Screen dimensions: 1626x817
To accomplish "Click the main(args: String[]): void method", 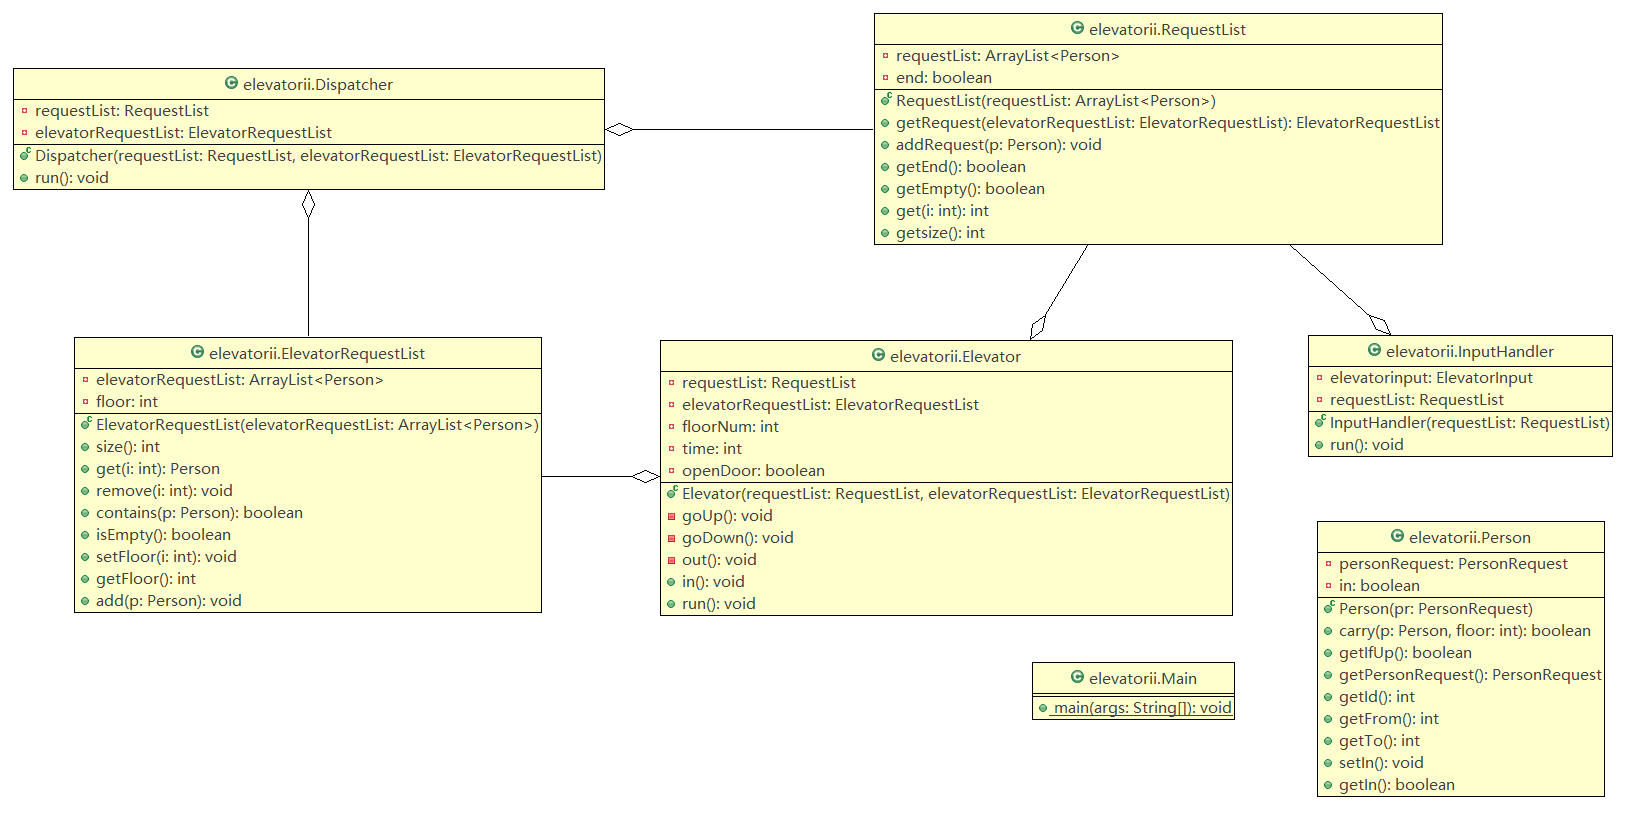I will pyautogui.click(x=1142, y=708).
